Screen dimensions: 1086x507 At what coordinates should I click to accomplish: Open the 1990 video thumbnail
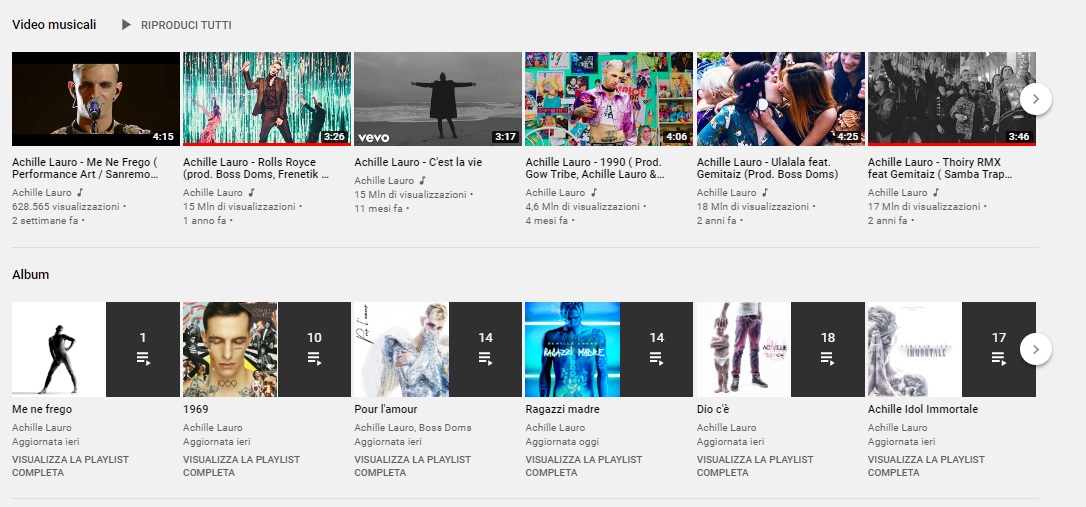(x=609, y=99)
